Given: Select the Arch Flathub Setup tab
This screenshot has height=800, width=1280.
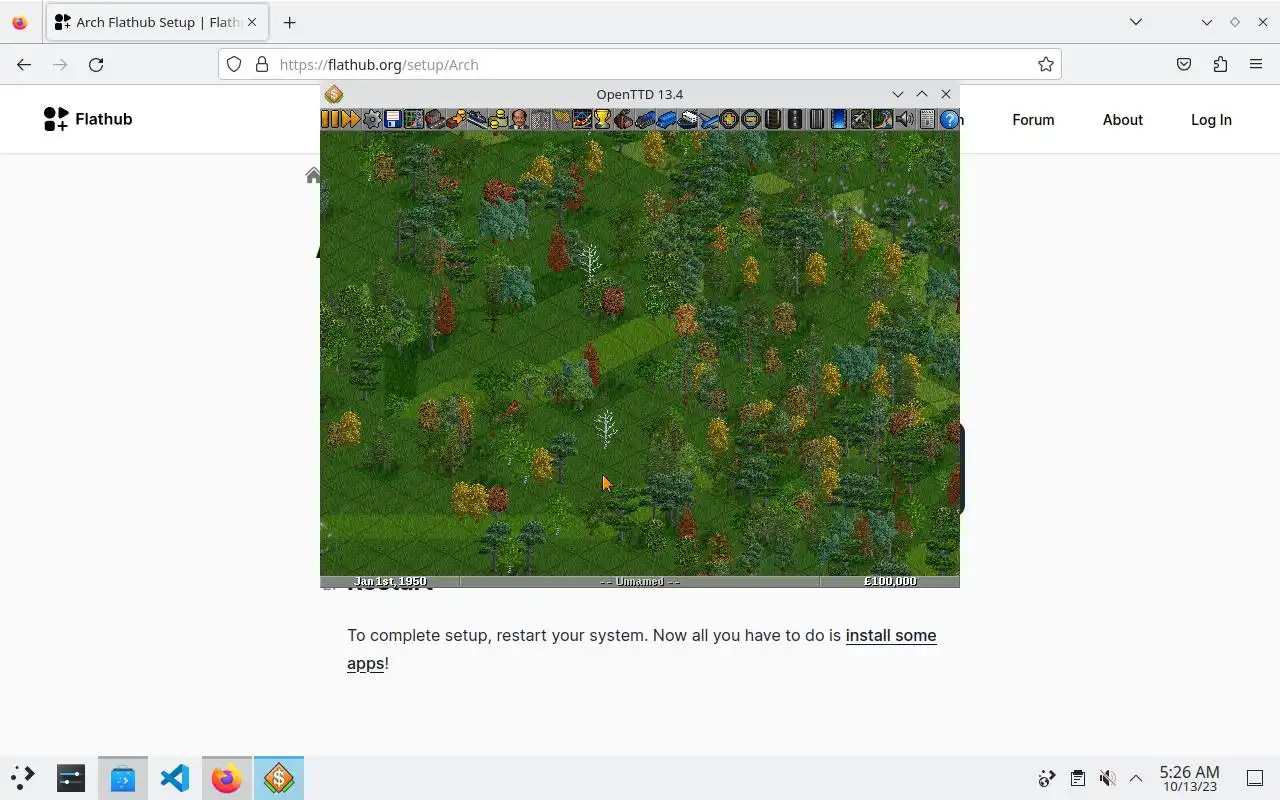Looking at the screenshot, I should (155, 22).
